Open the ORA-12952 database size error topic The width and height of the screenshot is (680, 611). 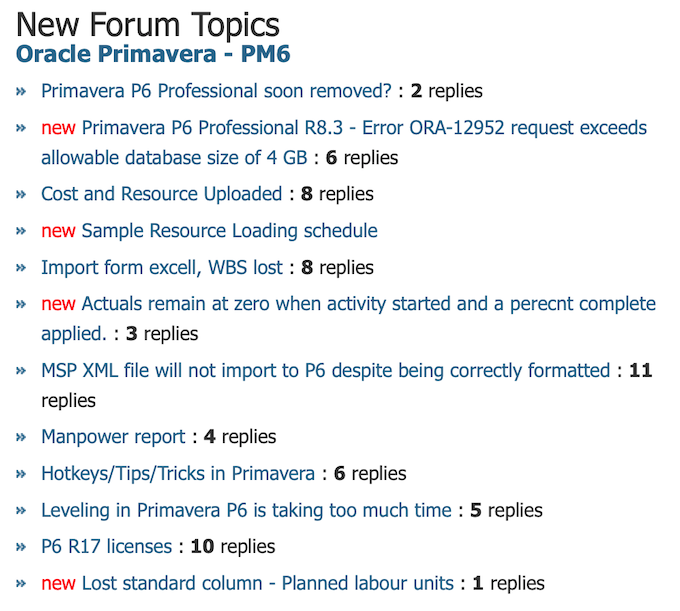pyautogui.click(x=364, y=128)
